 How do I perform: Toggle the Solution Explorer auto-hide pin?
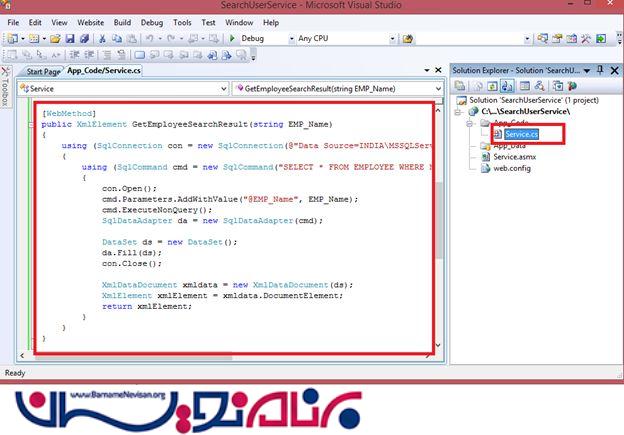point(600,70)
